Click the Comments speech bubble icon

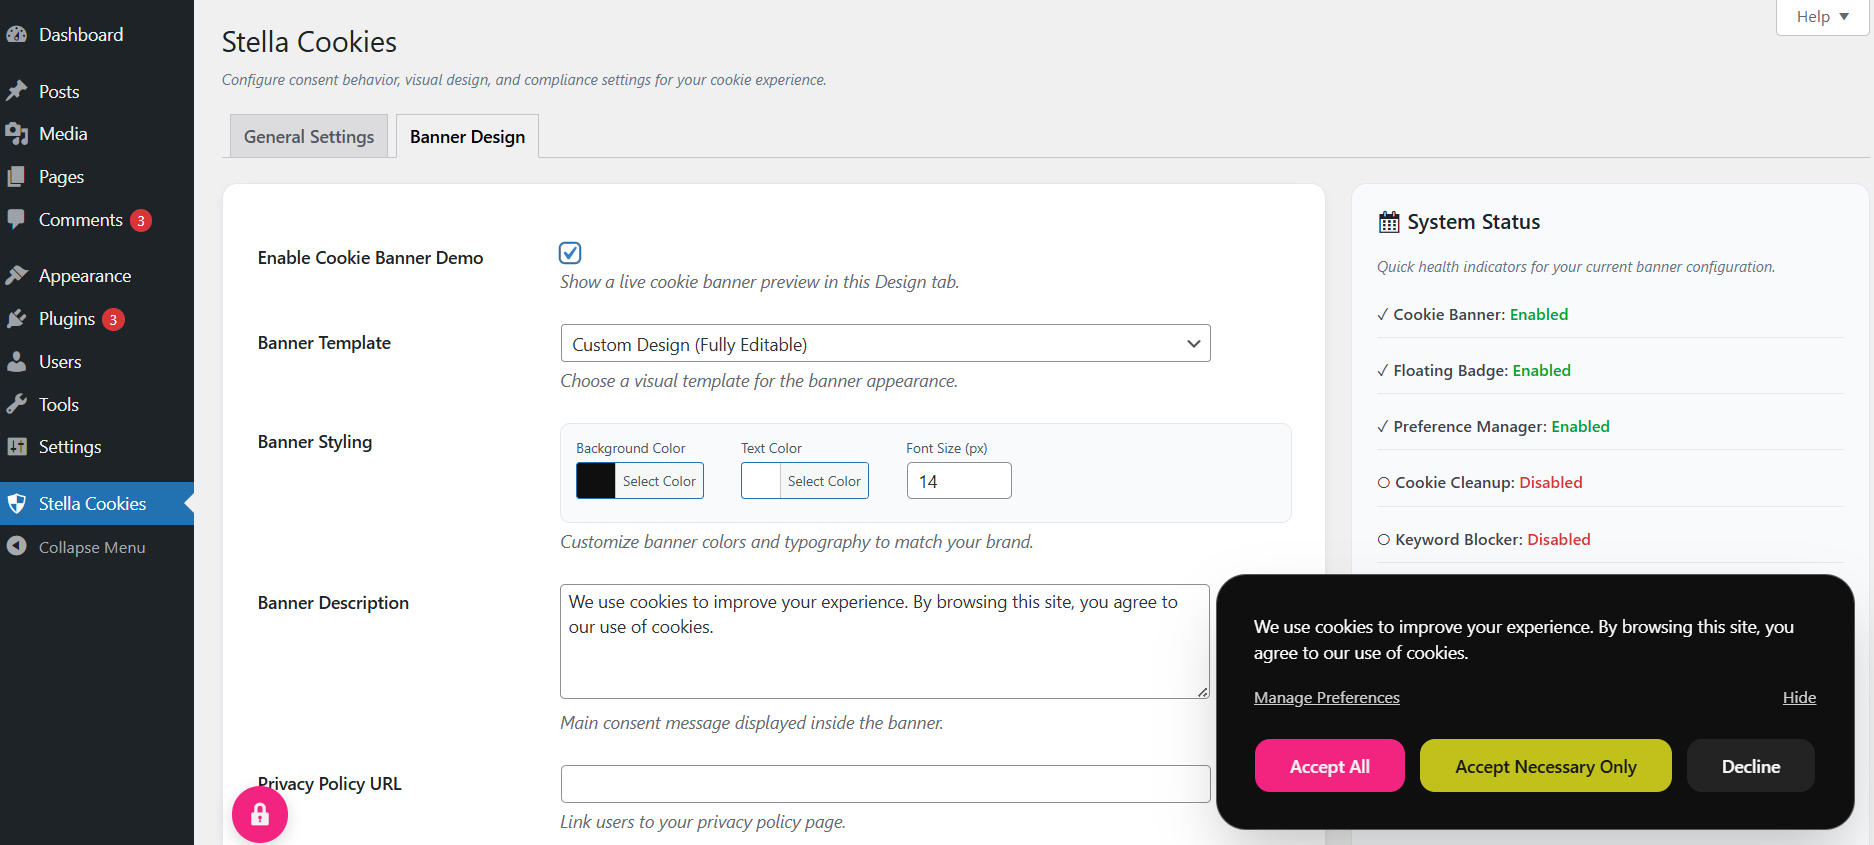[x=16, y=220]
